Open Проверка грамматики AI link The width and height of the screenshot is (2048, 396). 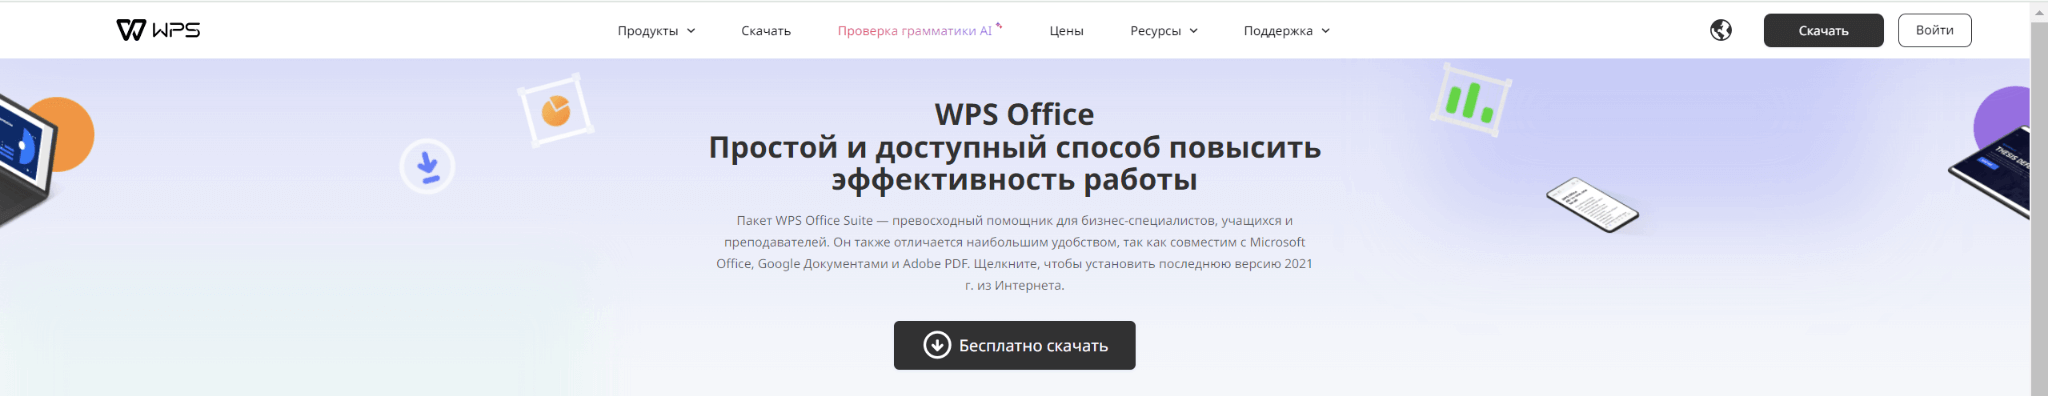[919, 30]
